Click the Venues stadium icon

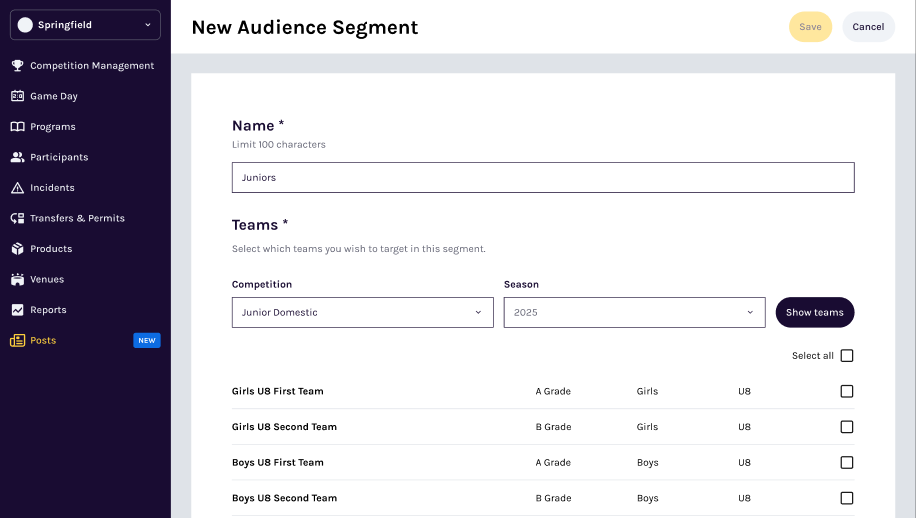(17, 279)
